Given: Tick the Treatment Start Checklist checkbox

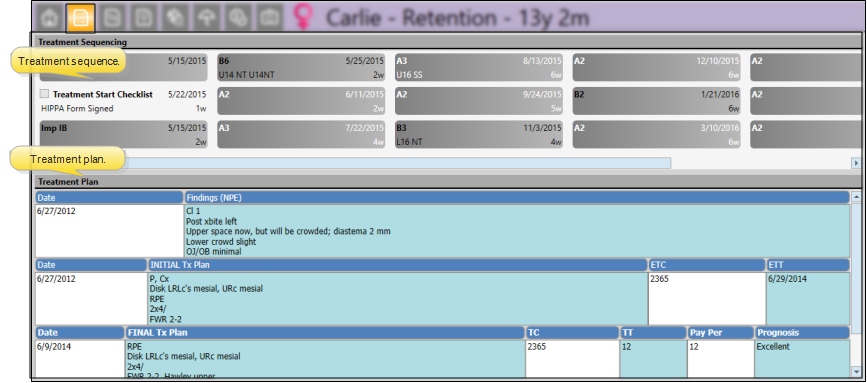Looking at the screenshot, I should [x=45, y=95].
